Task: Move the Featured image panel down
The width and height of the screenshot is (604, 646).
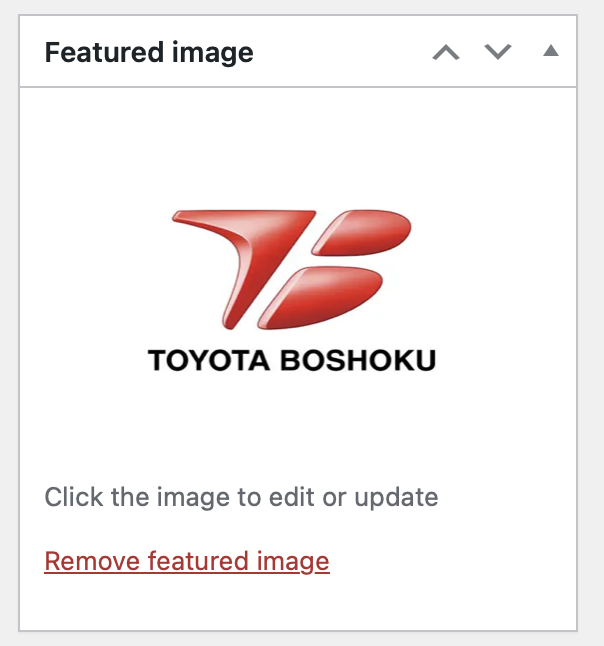Action: pos(498,52)
